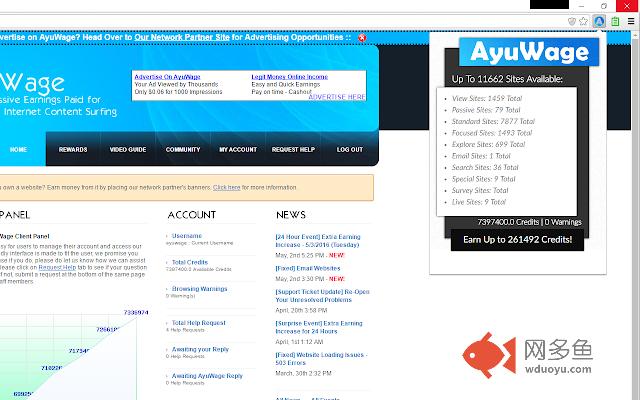The image size is (640, 400).
Task: Click Up To 11662 Sites Available heading
Action: coord(507,79)
